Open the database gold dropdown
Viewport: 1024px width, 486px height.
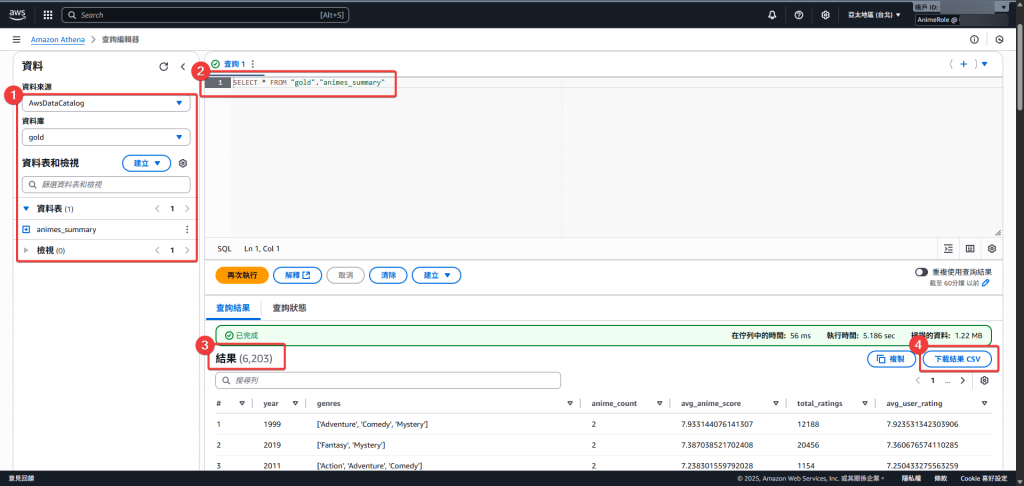click(106, 137)
